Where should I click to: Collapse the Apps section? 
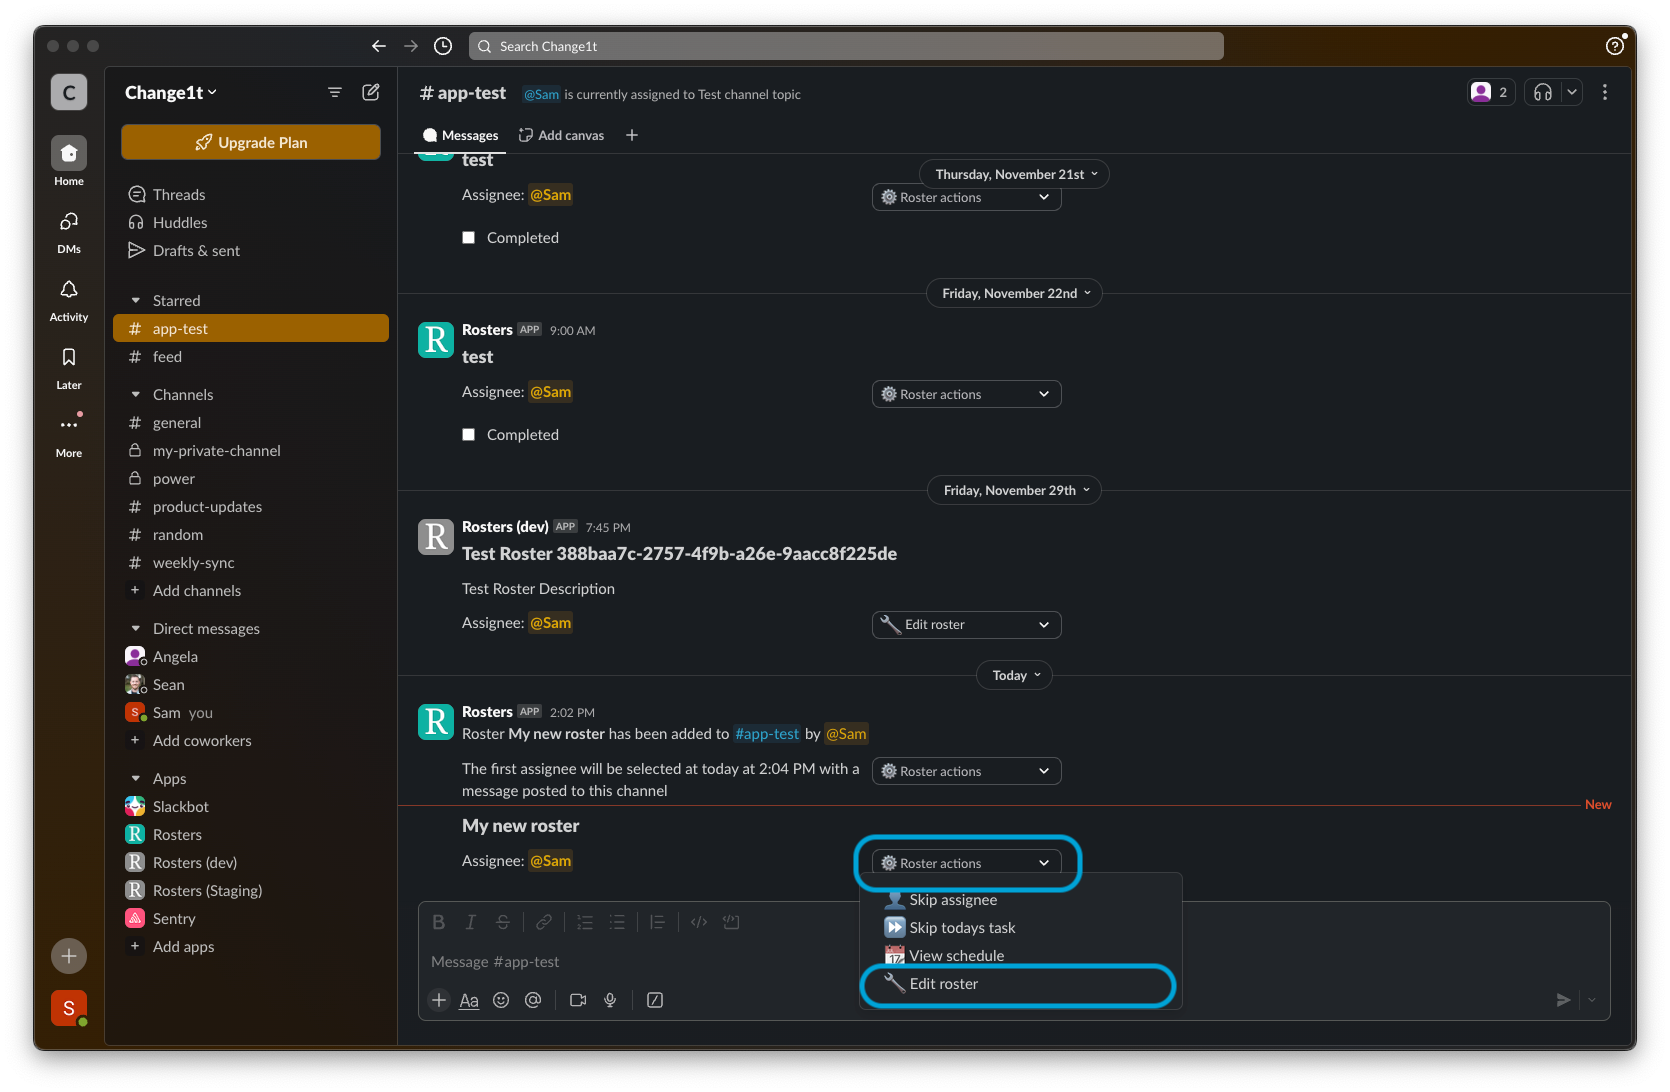135,779
